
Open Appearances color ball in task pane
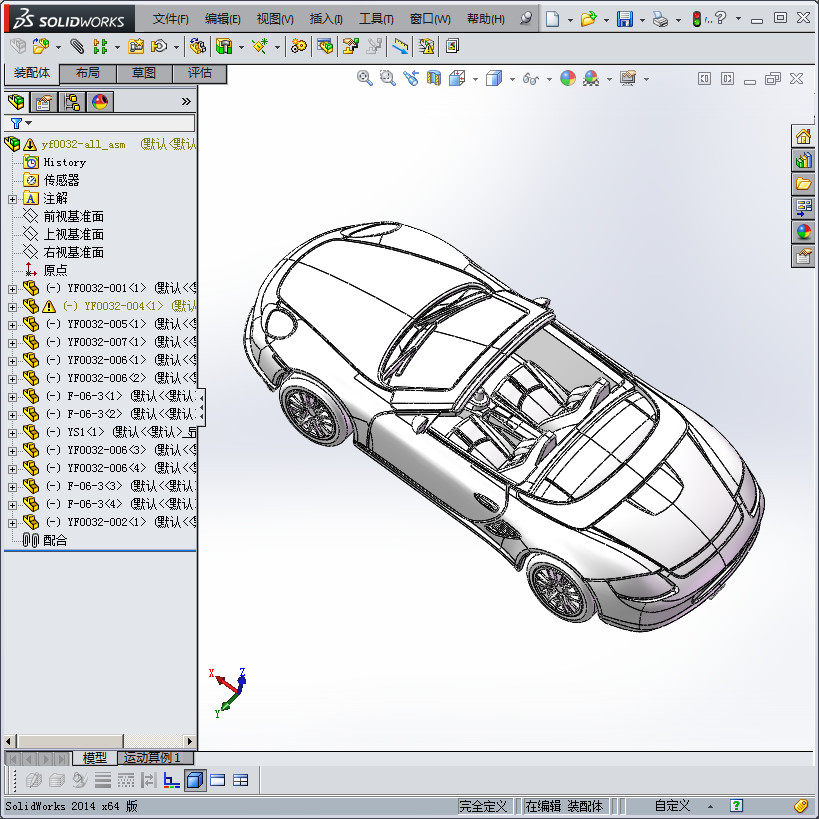coord(803,231)
